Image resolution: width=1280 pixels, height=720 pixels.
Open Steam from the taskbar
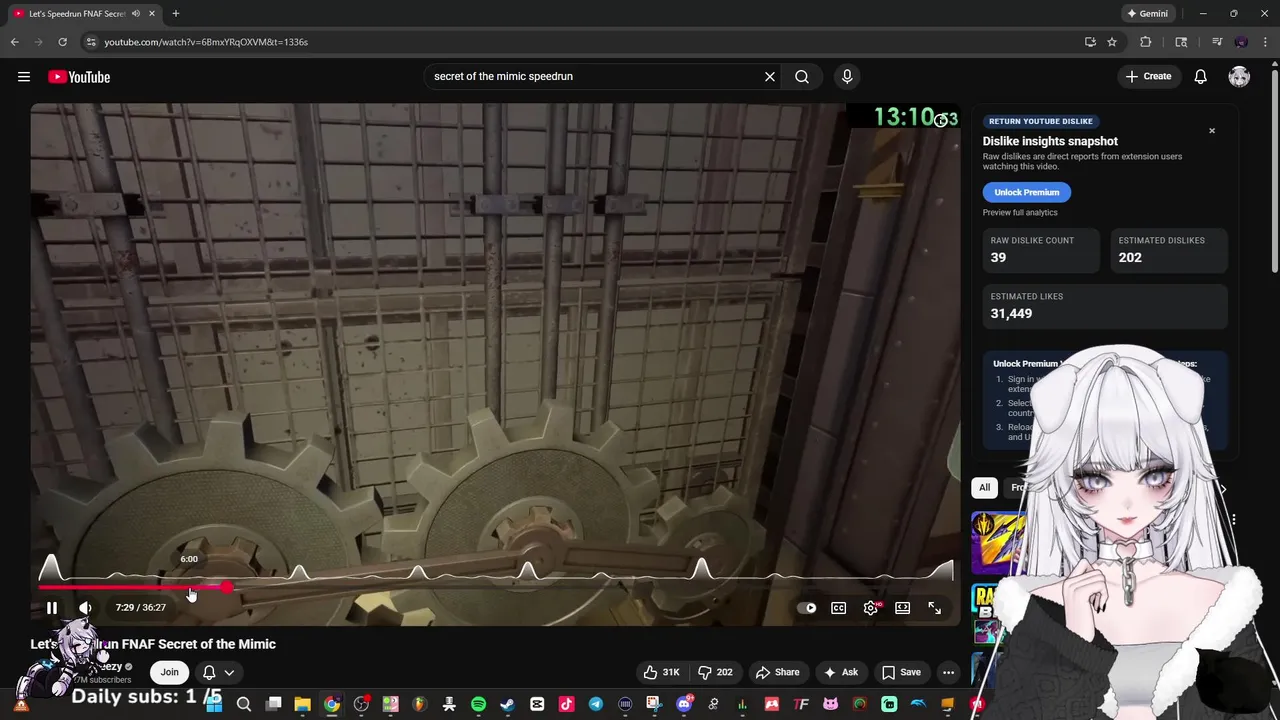(507, 704)
